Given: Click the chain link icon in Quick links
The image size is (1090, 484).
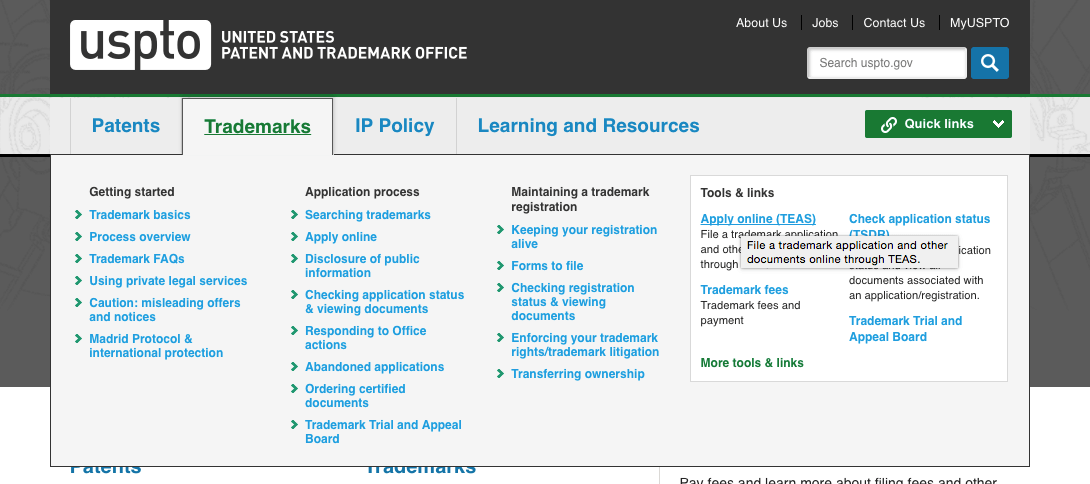Looking at the screenshot, I should pyautogui.click(x=888, y=124).
